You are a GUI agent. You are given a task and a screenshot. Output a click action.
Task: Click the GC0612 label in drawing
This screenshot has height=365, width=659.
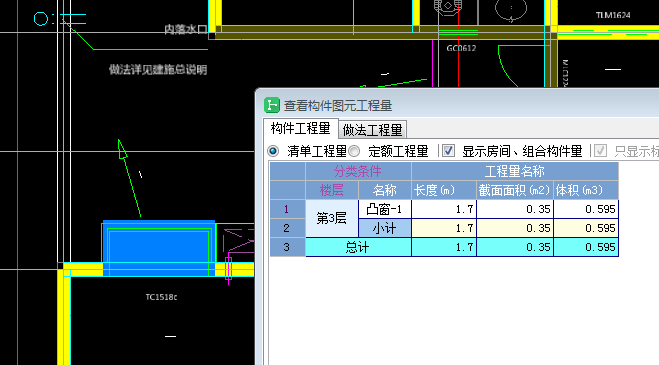461,48
